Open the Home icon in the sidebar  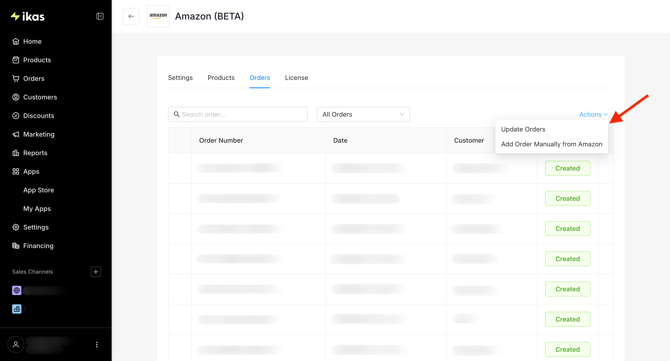point(16,41)
